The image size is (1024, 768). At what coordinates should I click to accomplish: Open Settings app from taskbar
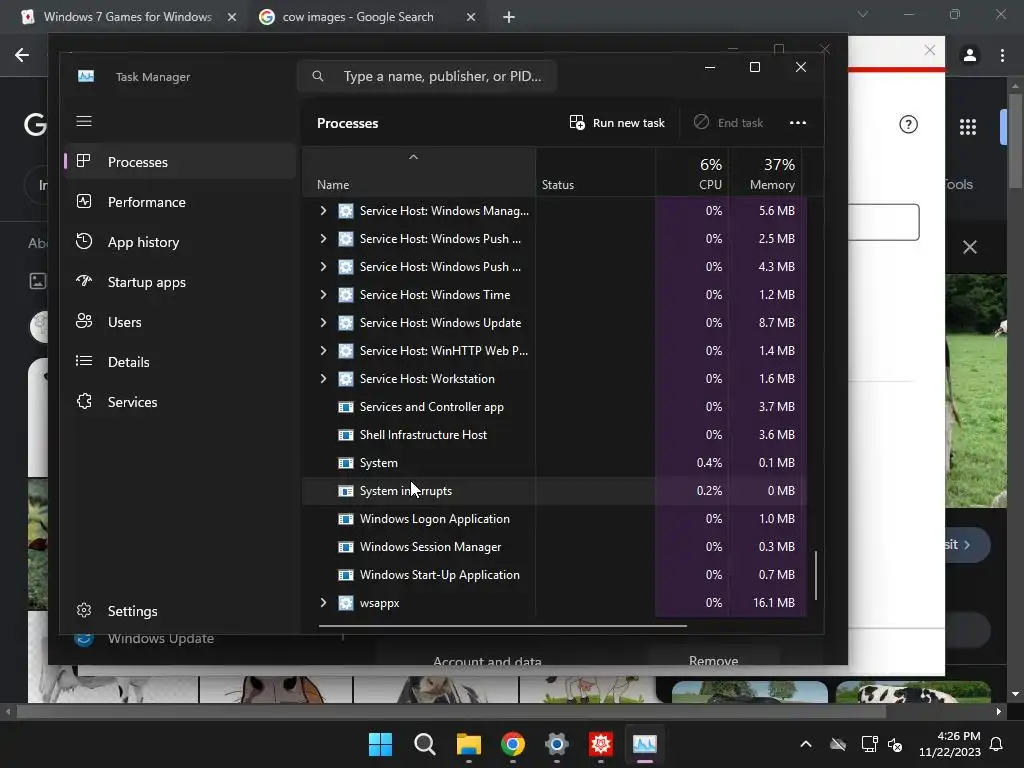556,744
